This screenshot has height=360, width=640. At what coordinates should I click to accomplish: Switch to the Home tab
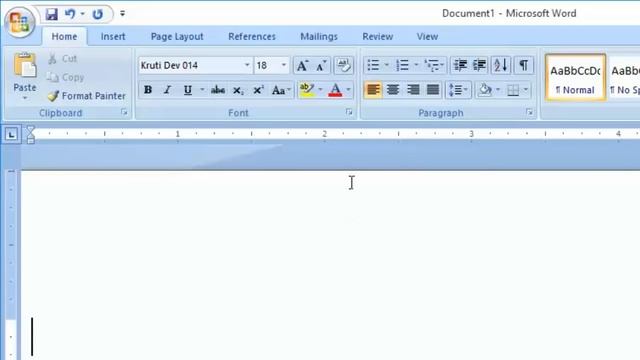pos(64,36)
